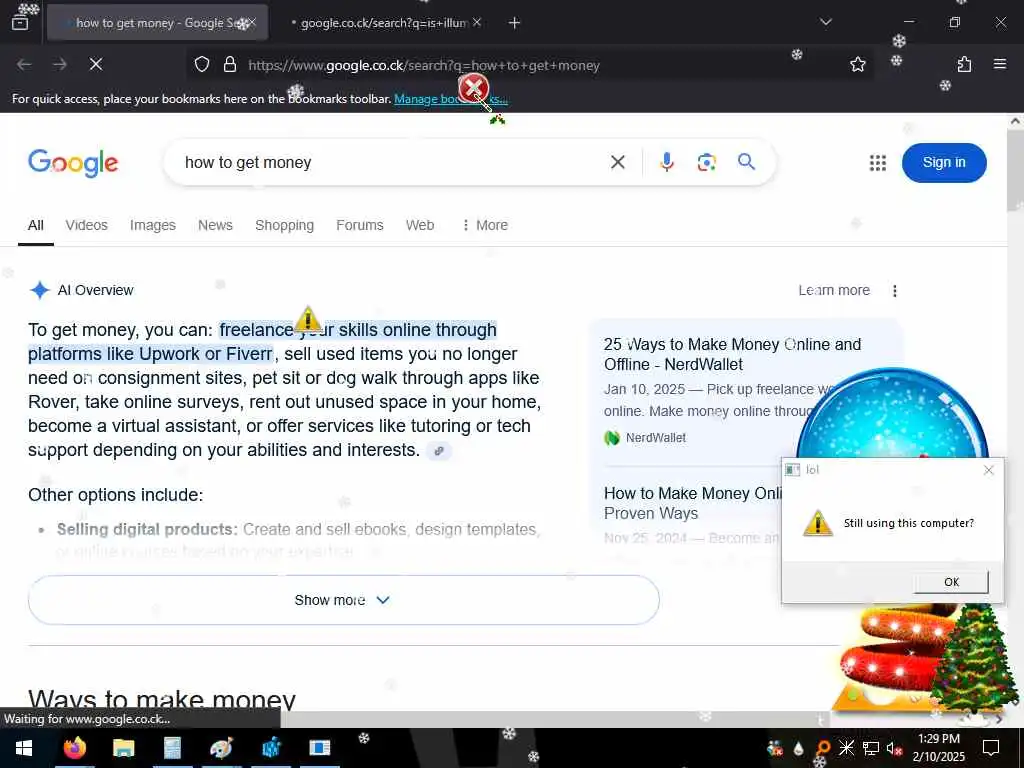Switch to 'how to get money' tab
The image size is (1024, 768).
click(157, 23)
